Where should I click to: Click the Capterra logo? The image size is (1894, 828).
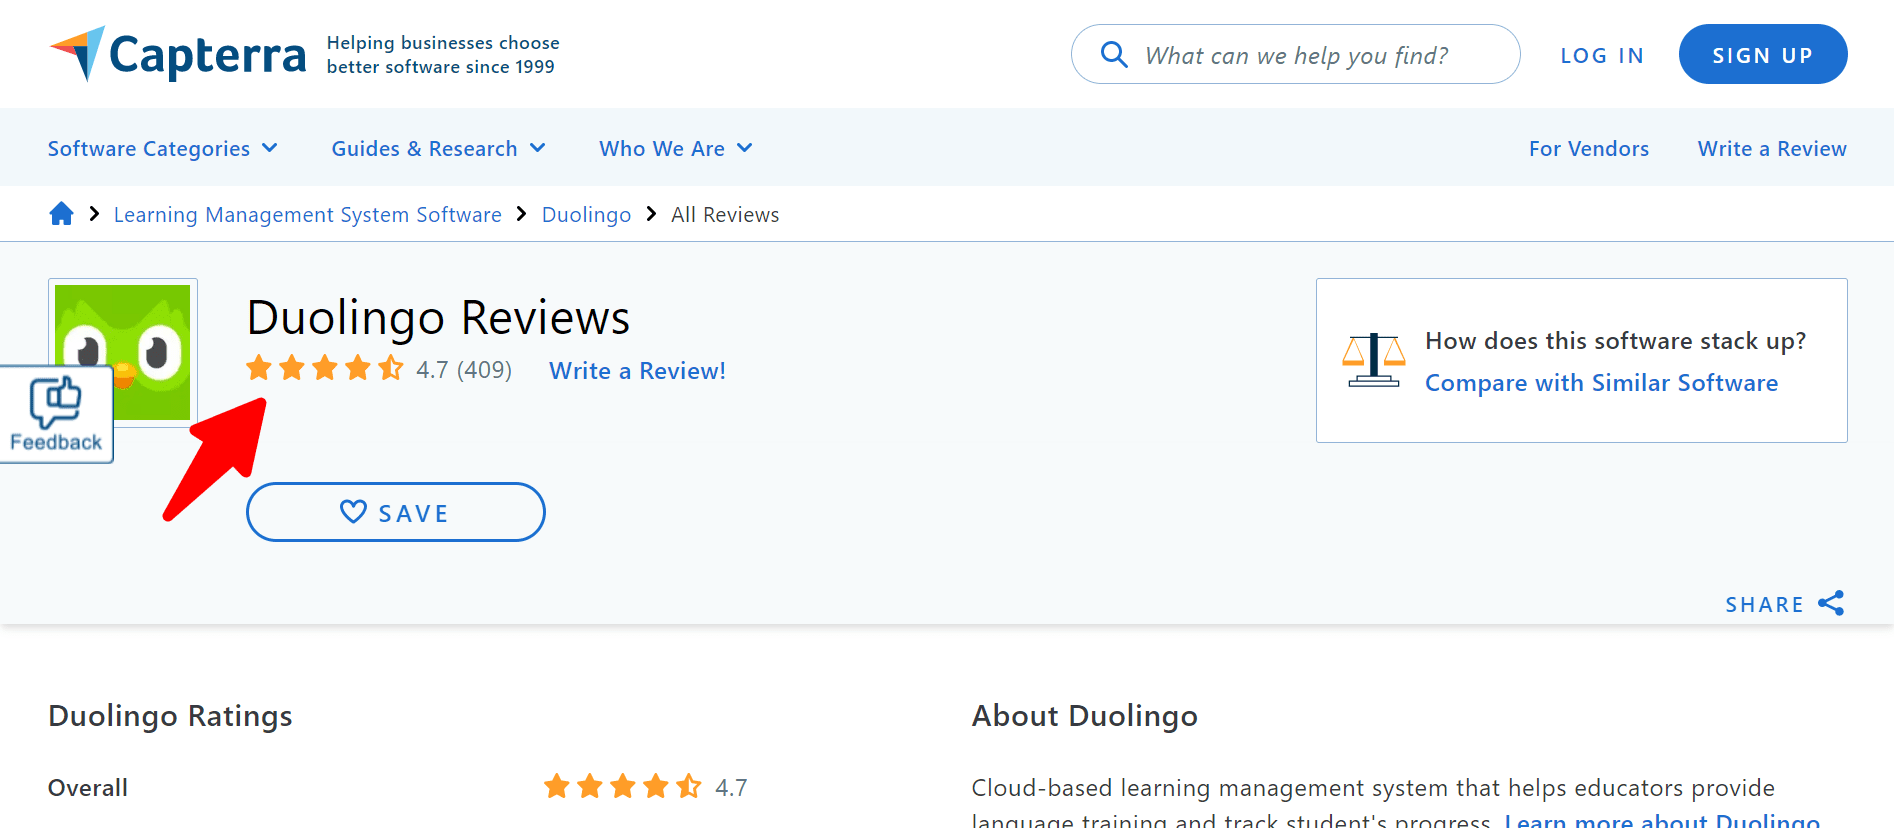click(178, 54)
